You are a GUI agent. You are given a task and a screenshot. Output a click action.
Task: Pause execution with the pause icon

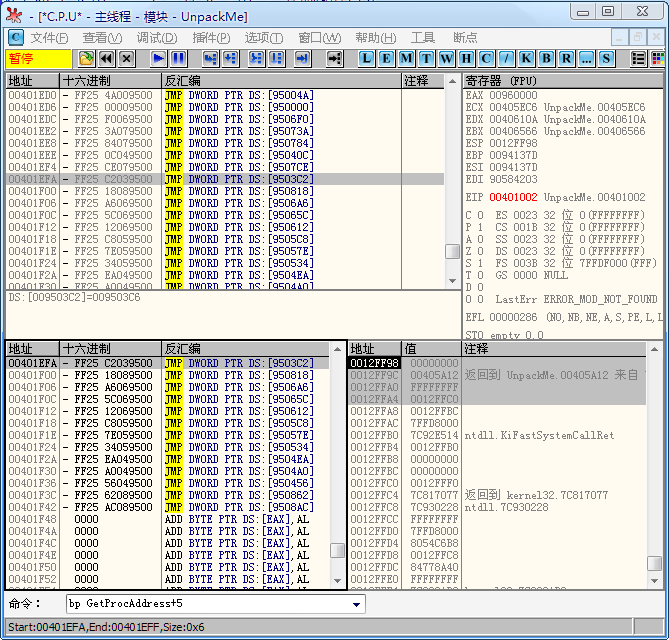pyautogui.click(x=178, y=58)
